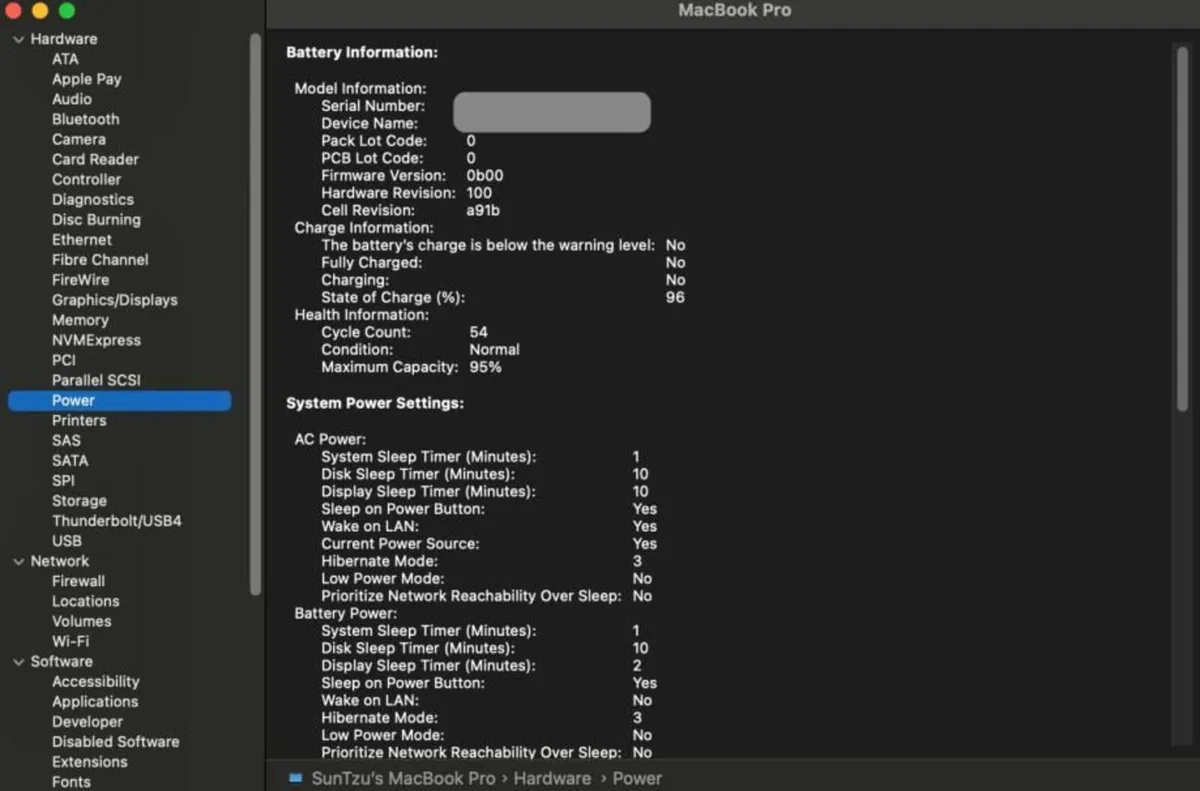Select Controller in the sidebar
The height and width of the screenshot is (791, 1200).
(87, 179)
